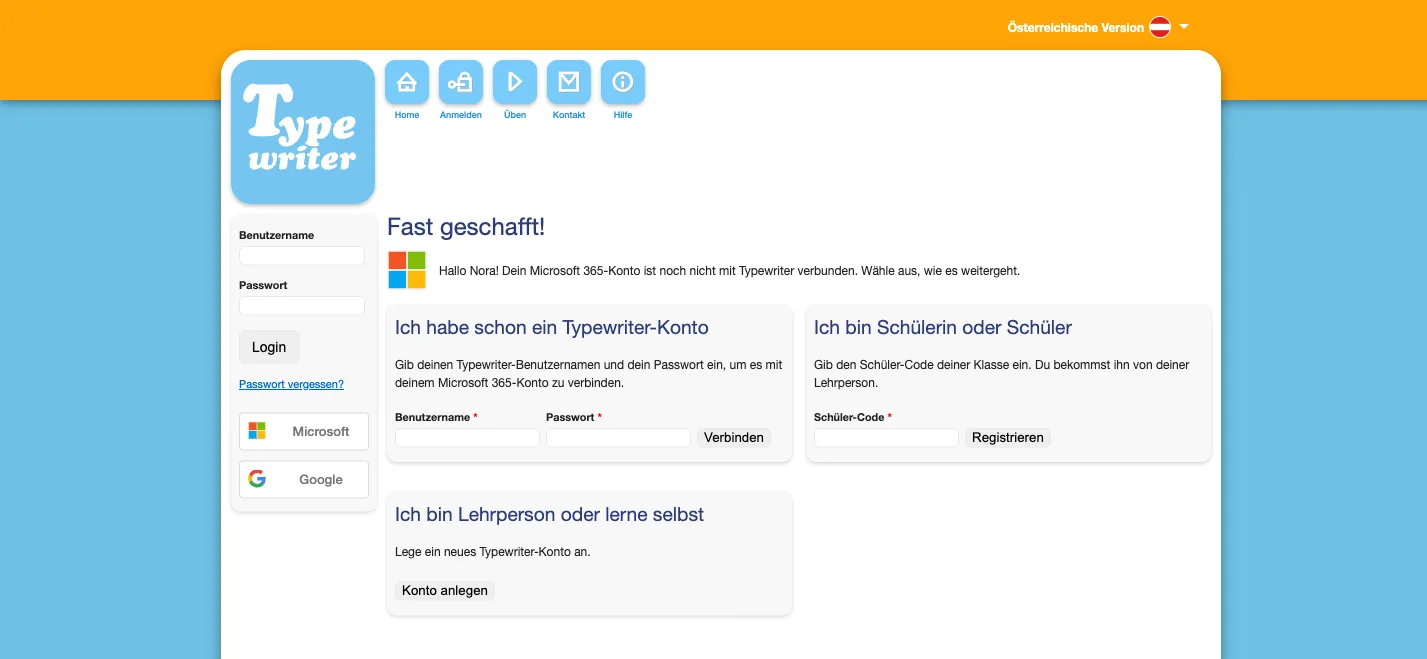Click the Fast geschafft! heading

(x=466, y=227)
